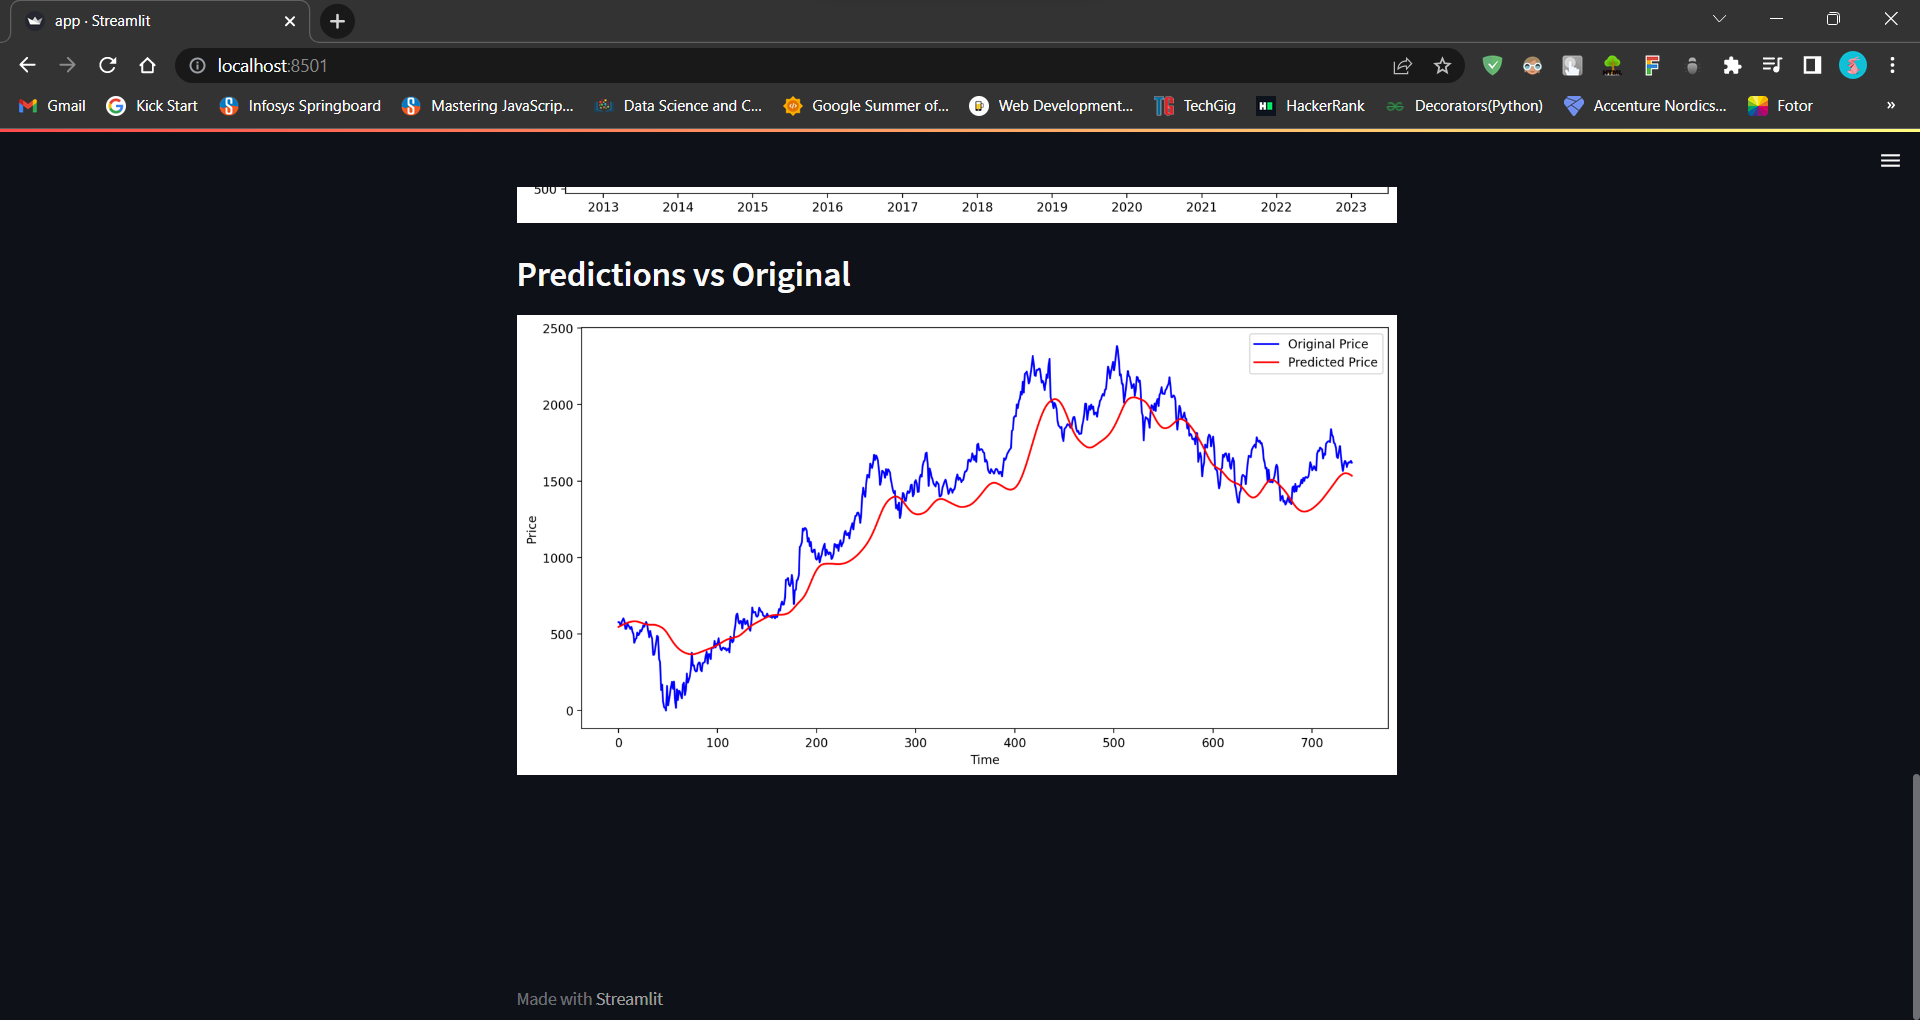Click the music playlist extension icon

pyautogui.click(x=1772, y=65)
